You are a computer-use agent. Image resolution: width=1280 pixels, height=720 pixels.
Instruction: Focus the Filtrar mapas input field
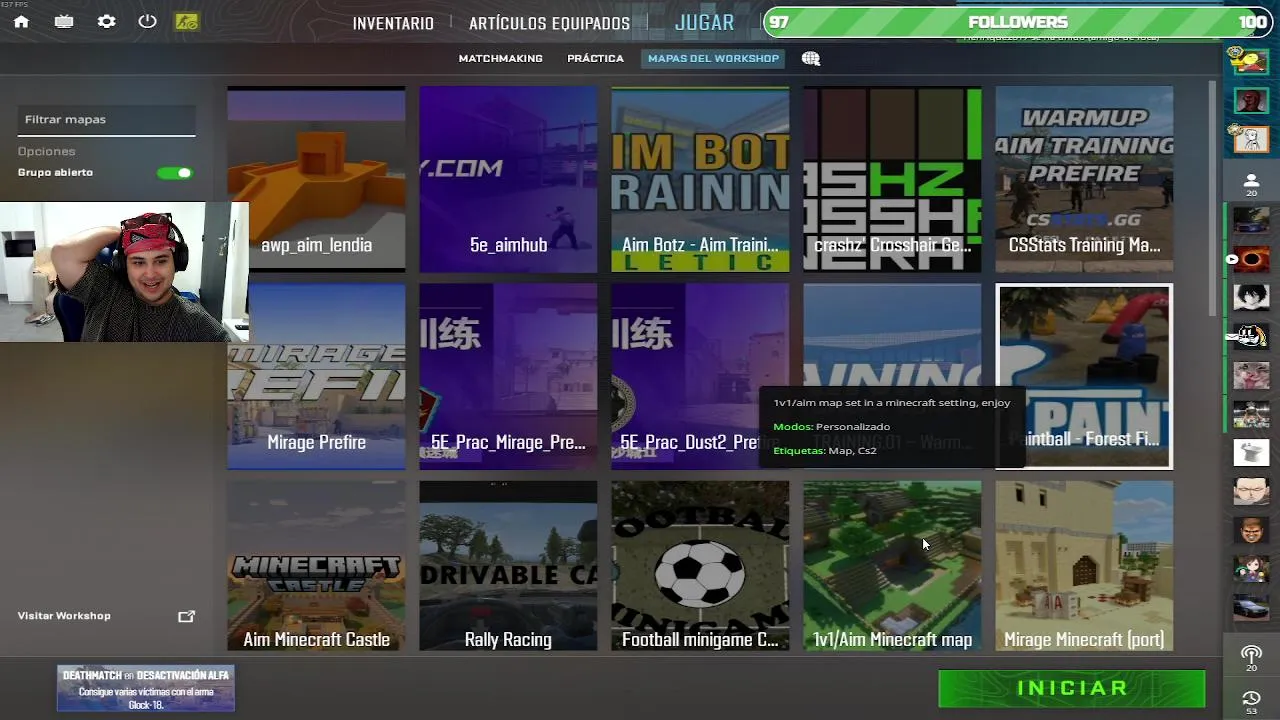pos(106,120)
